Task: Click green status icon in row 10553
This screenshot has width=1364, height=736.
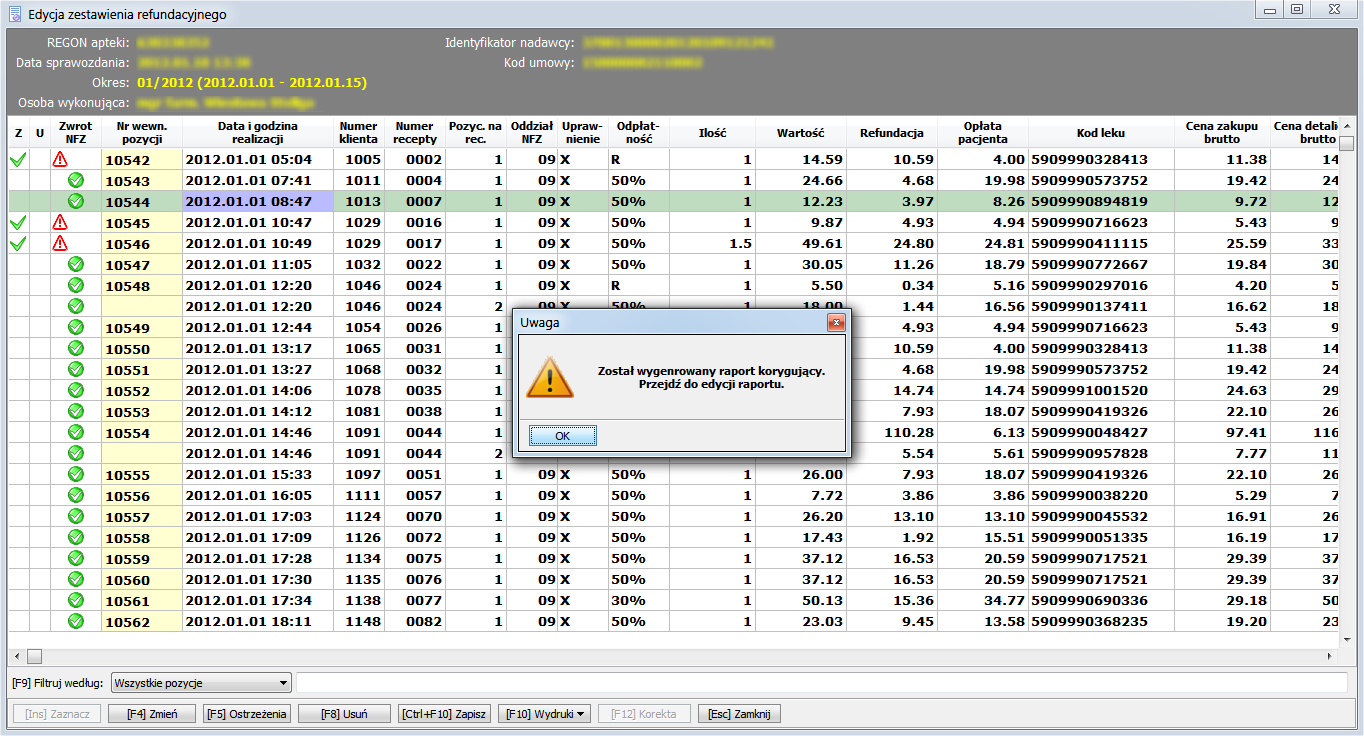Action: coord(76,411)
